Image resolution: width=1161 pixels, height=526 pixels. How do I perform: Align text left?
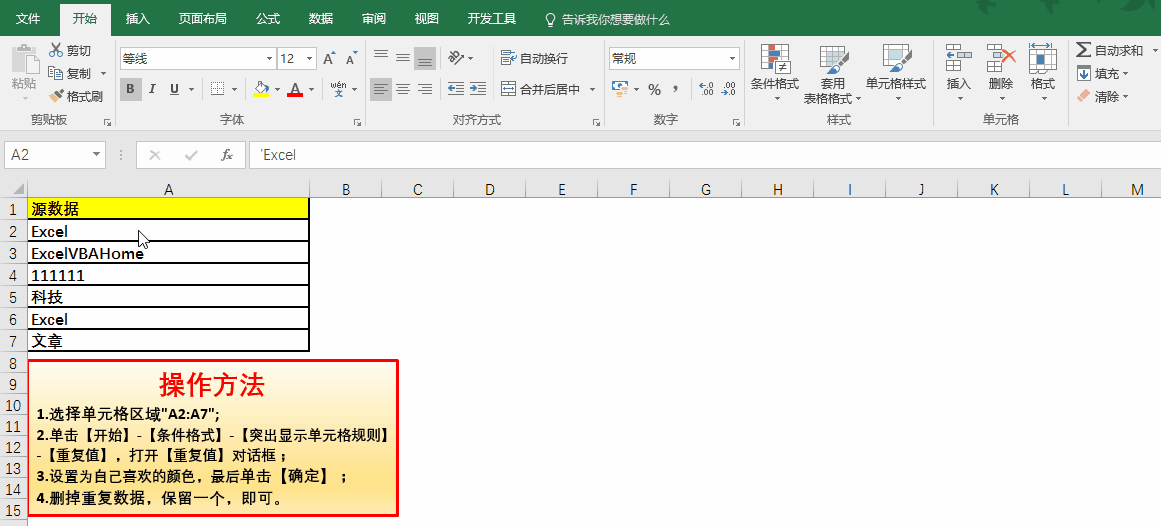pos(381,90)
